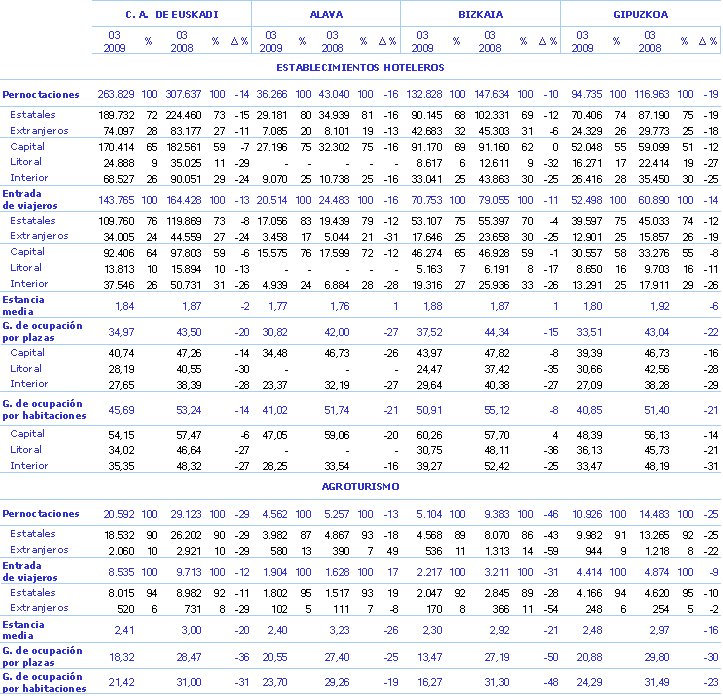Select the Extranjeros value 74.097

tap(119, 131)
